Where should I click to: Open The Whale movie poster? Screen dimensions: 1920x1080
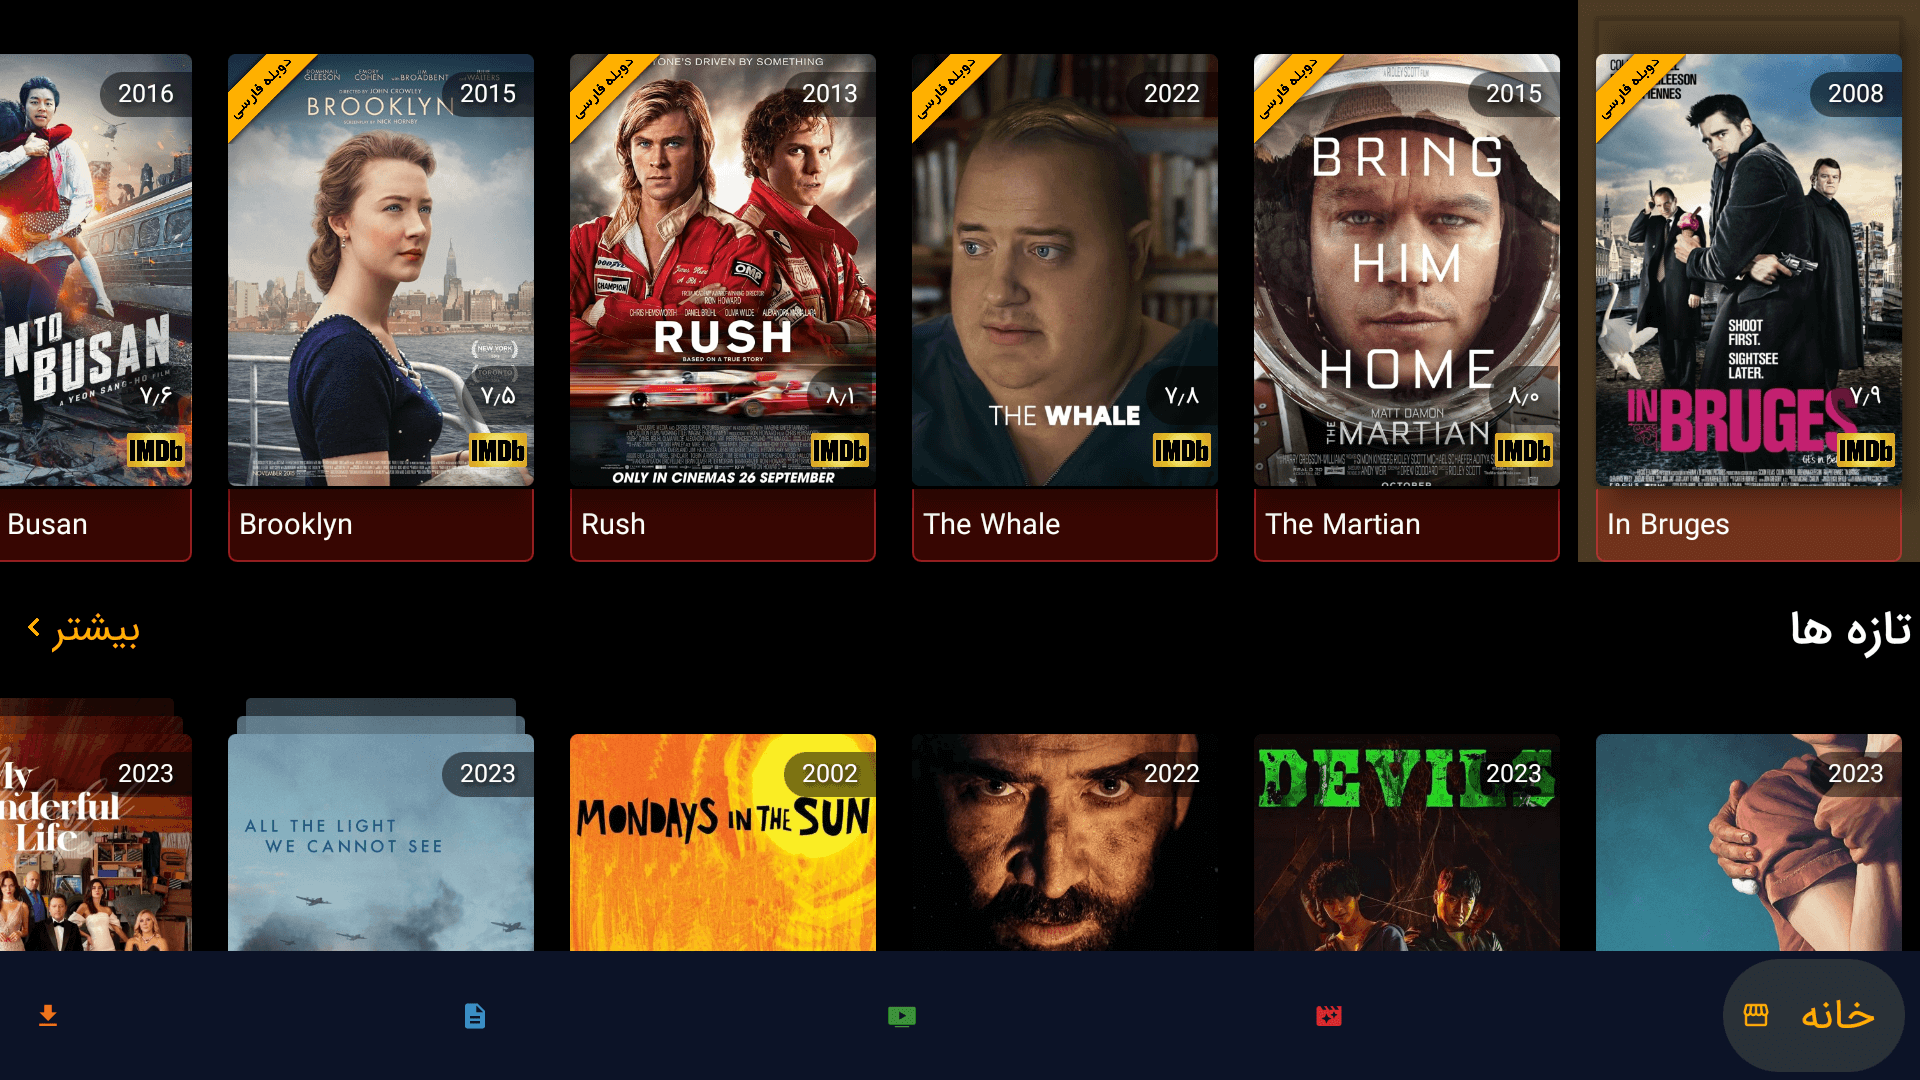[1065, 270]
